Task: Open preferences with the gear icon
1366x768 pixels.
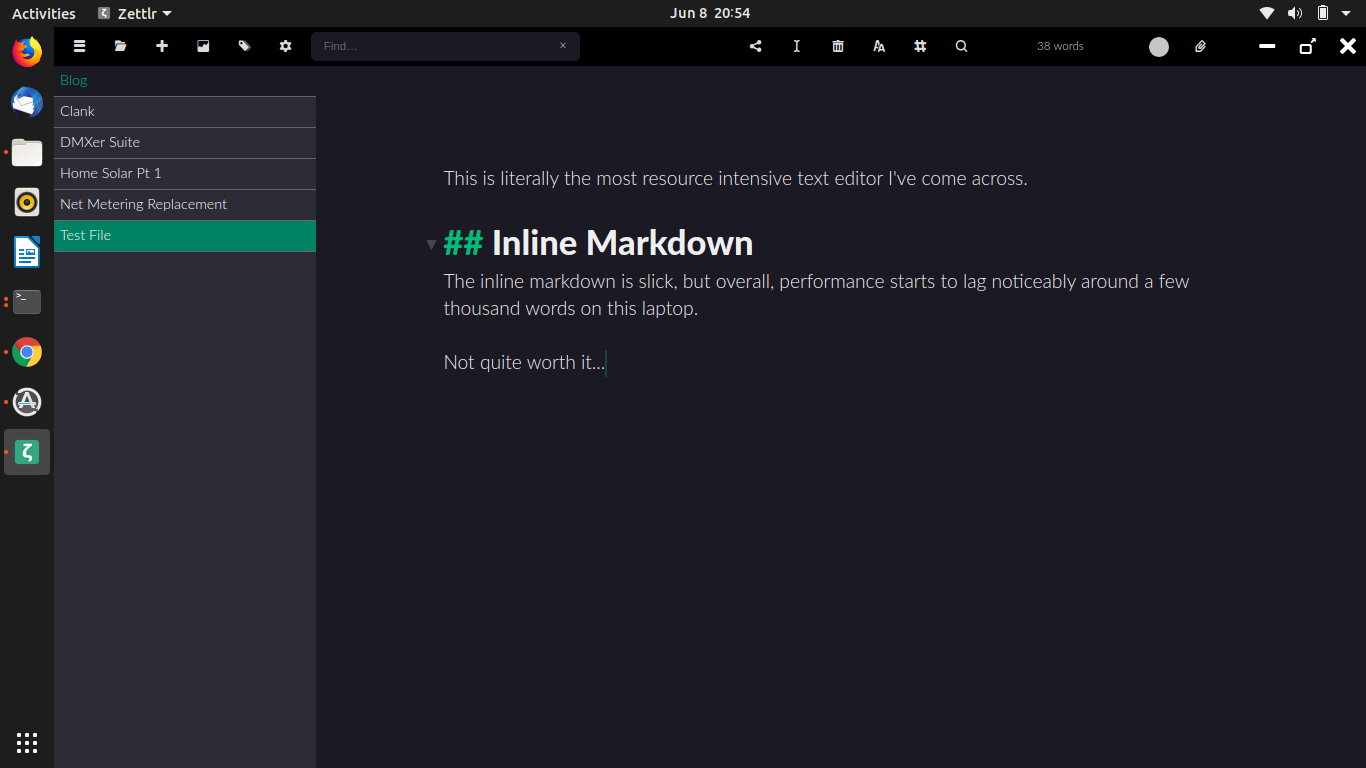Action: 285,46
